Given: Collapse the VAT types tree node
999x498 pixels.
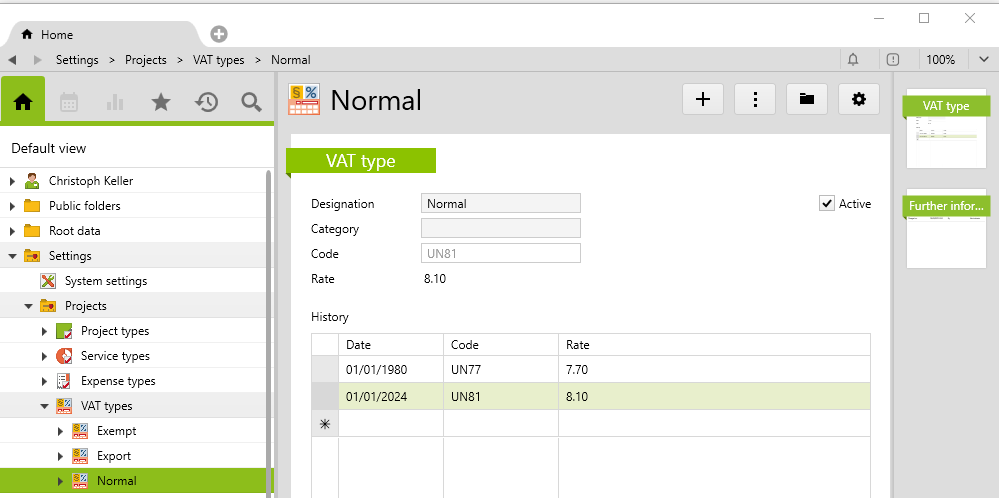Looking at the screenshot, I should (44, 406).
